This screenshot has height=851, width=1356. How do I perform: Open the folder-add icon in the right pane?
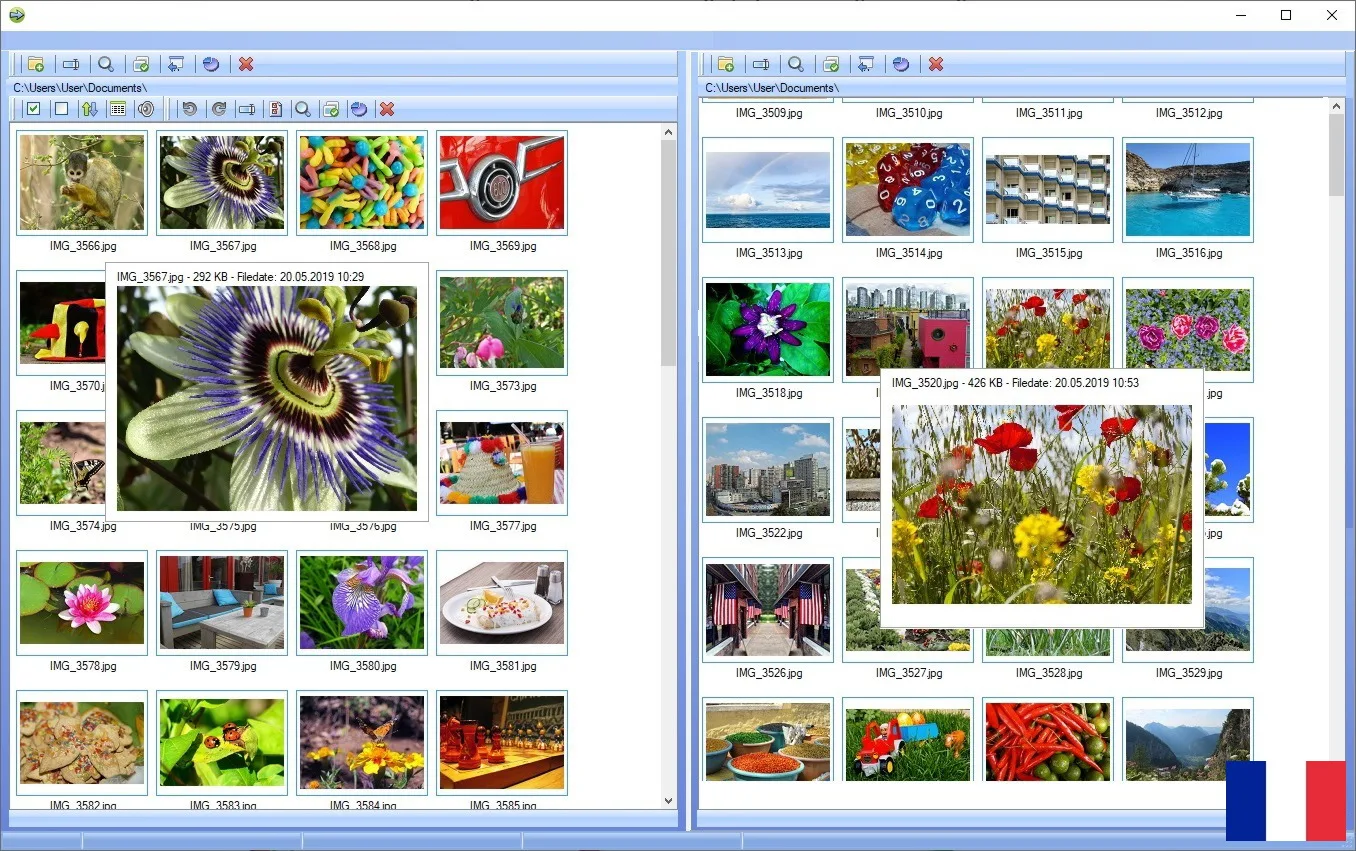(726, 64)
